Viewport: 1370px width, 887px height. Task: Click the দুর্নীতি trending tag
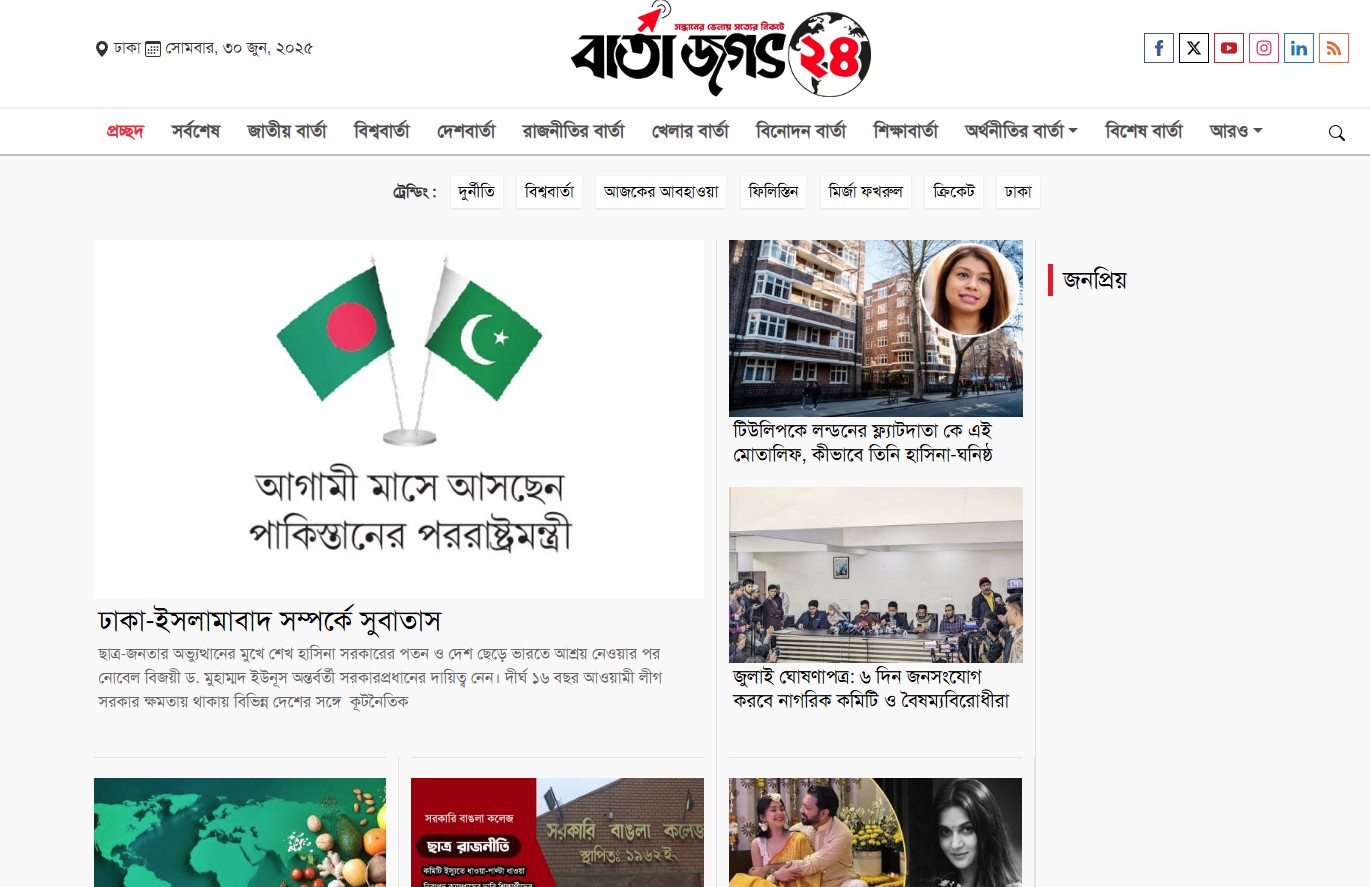point(477,192)
